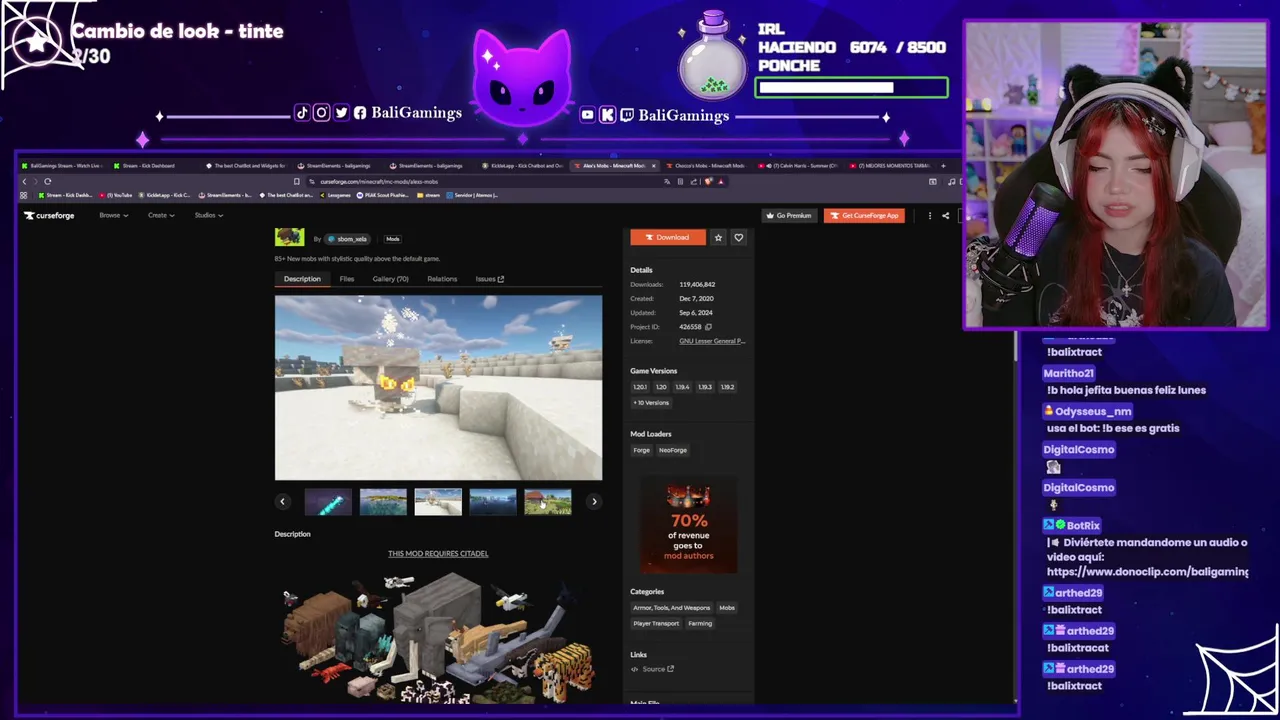The height and width of the screenshot is (720, 1280).
Task: Open THIS MOD REQUIRES CITADEL link
Action: [x=438, y=553]
